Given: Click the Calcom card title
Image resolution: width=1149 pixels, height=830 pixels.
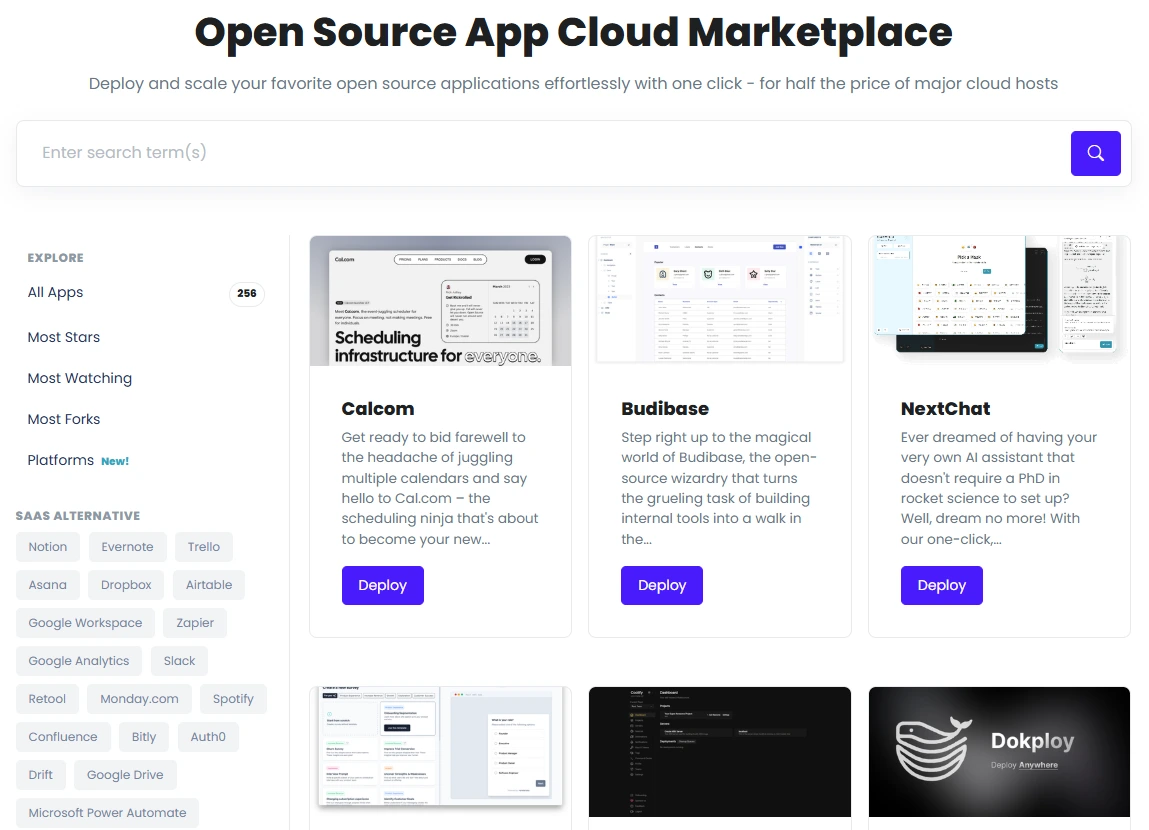Looking at the screenshot, I should pyautogui.click(x=378, y=409).
